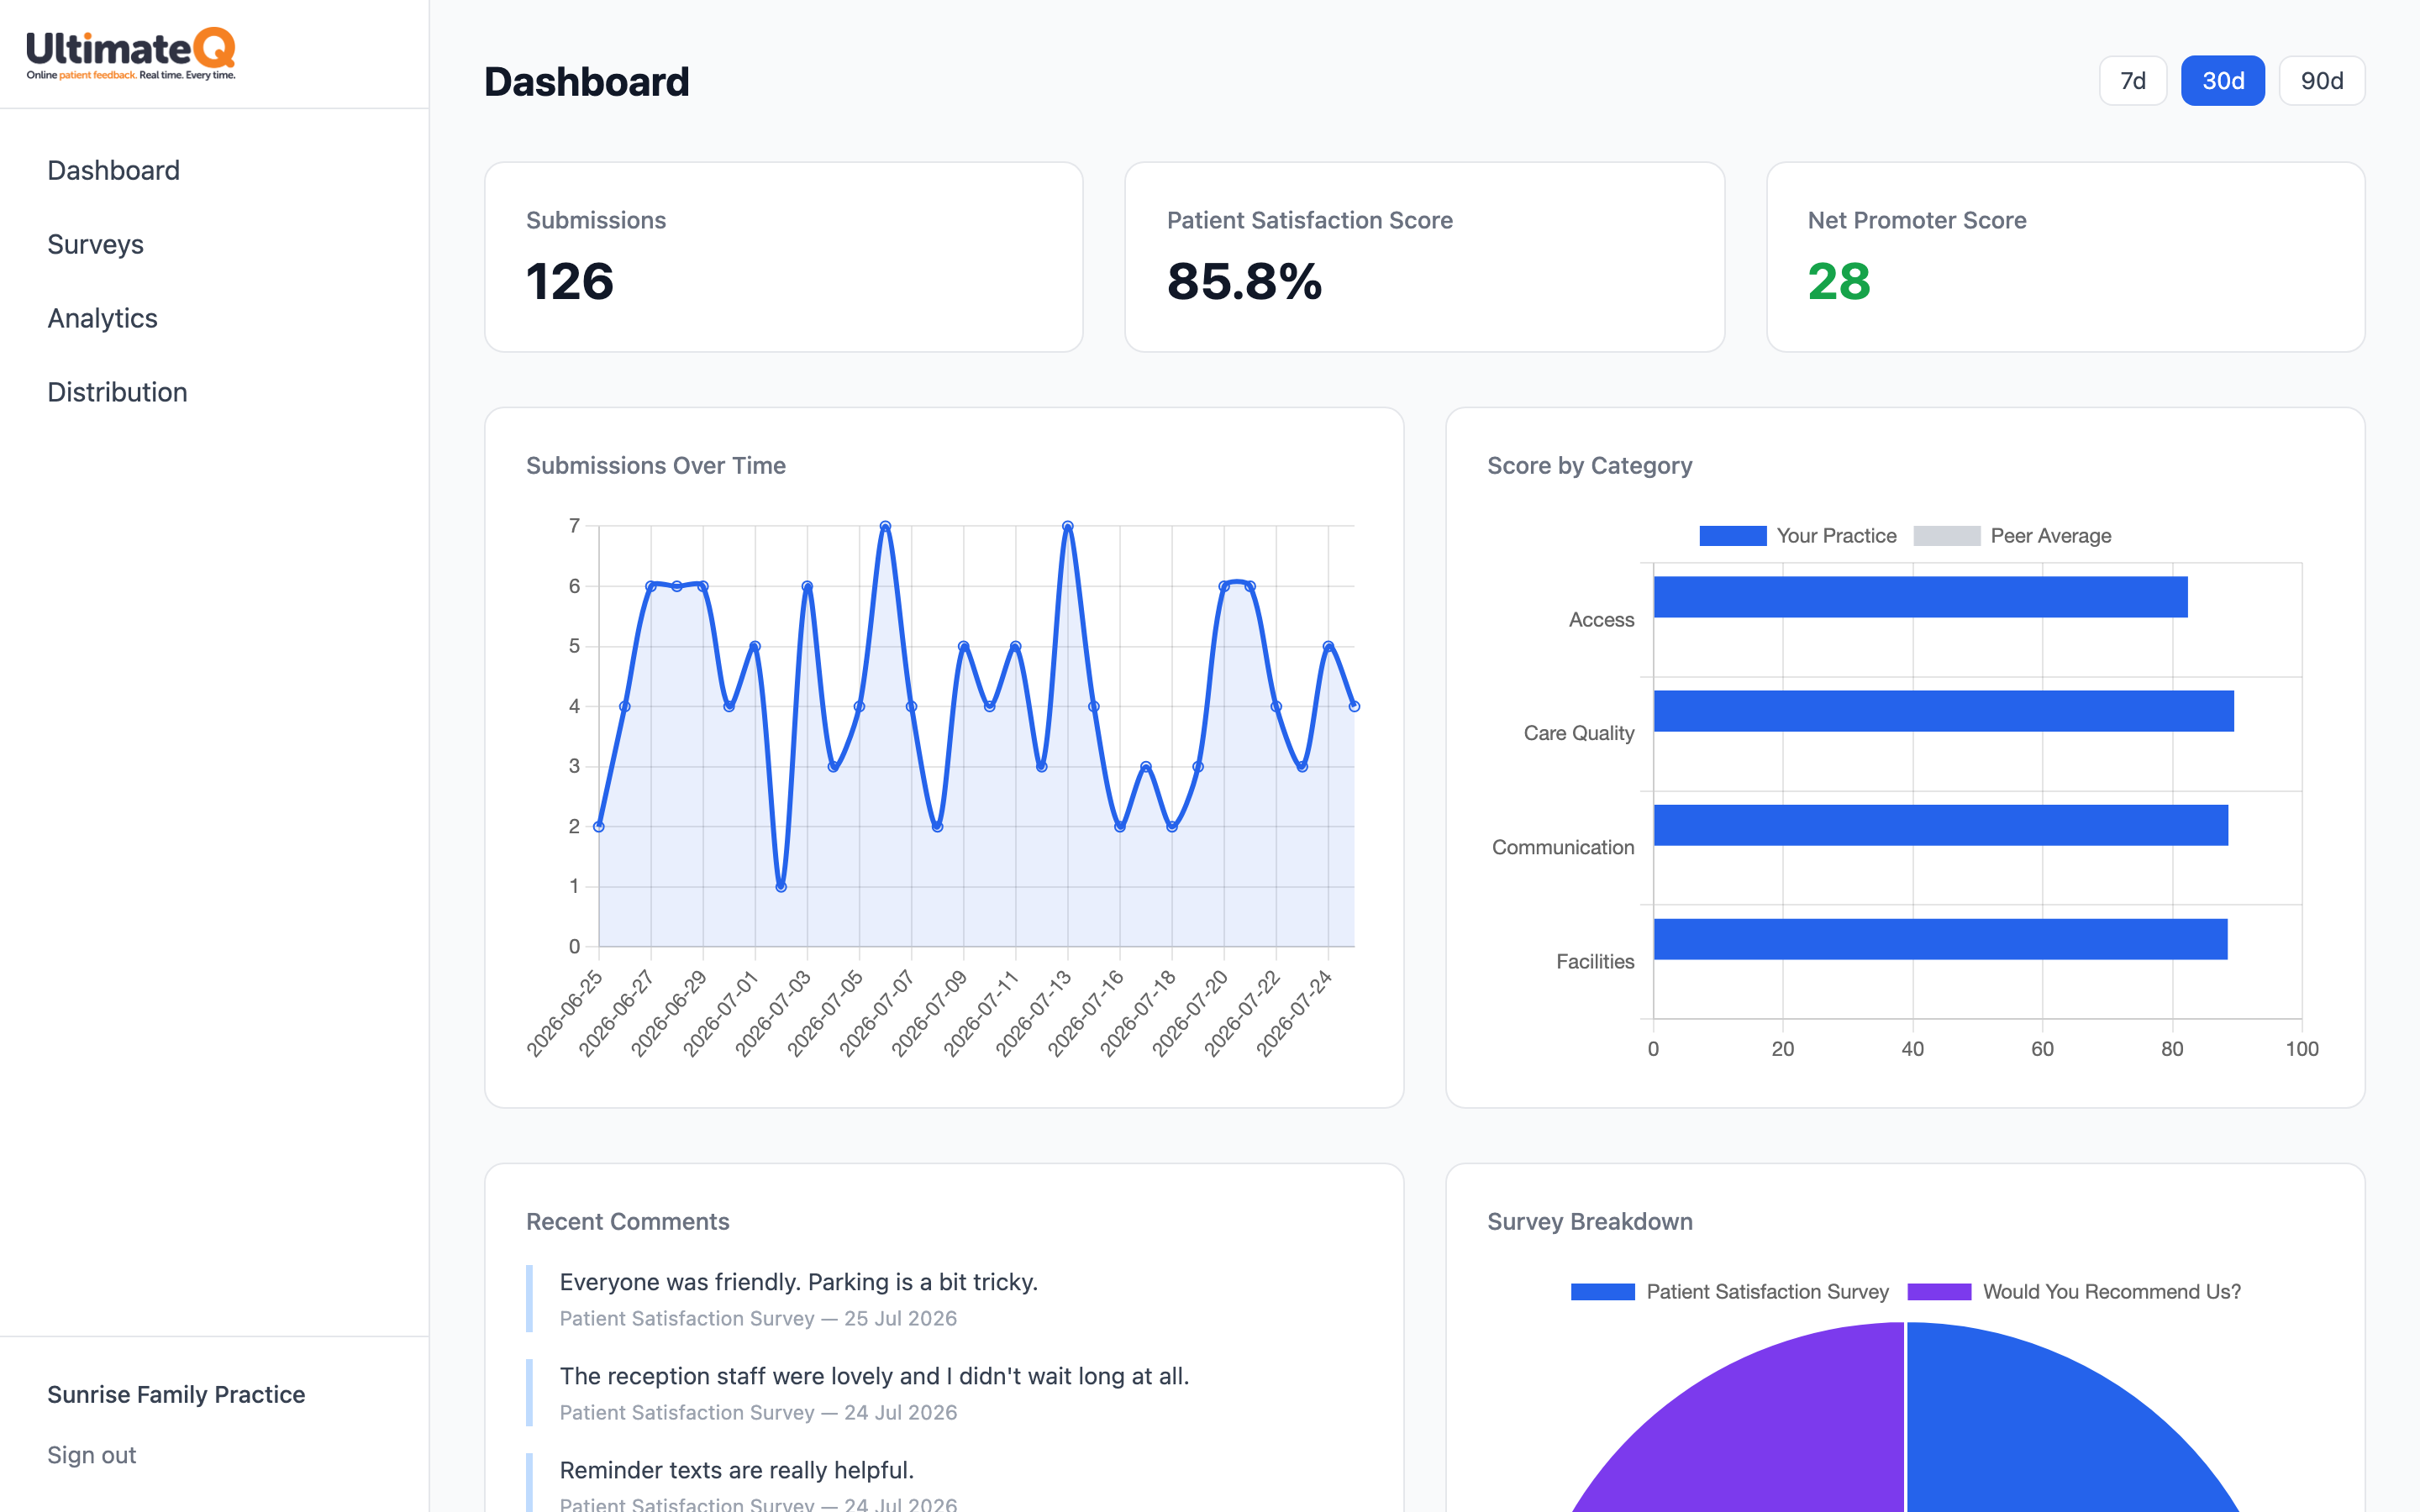Screen dimensions: 2420x1512
Task: Toggle Would You Recommend Us? legend swatch
Action: point(1939,1292)
